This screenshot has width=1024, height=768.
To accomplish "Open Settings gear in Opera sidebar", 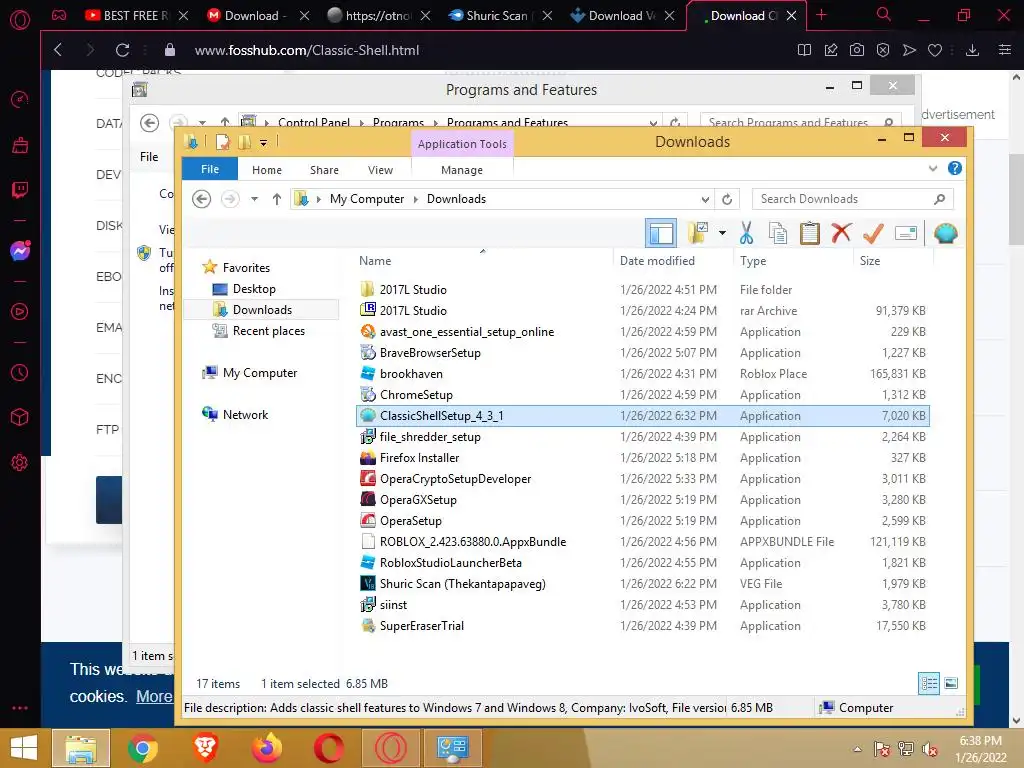I will [x=20, y=462].
